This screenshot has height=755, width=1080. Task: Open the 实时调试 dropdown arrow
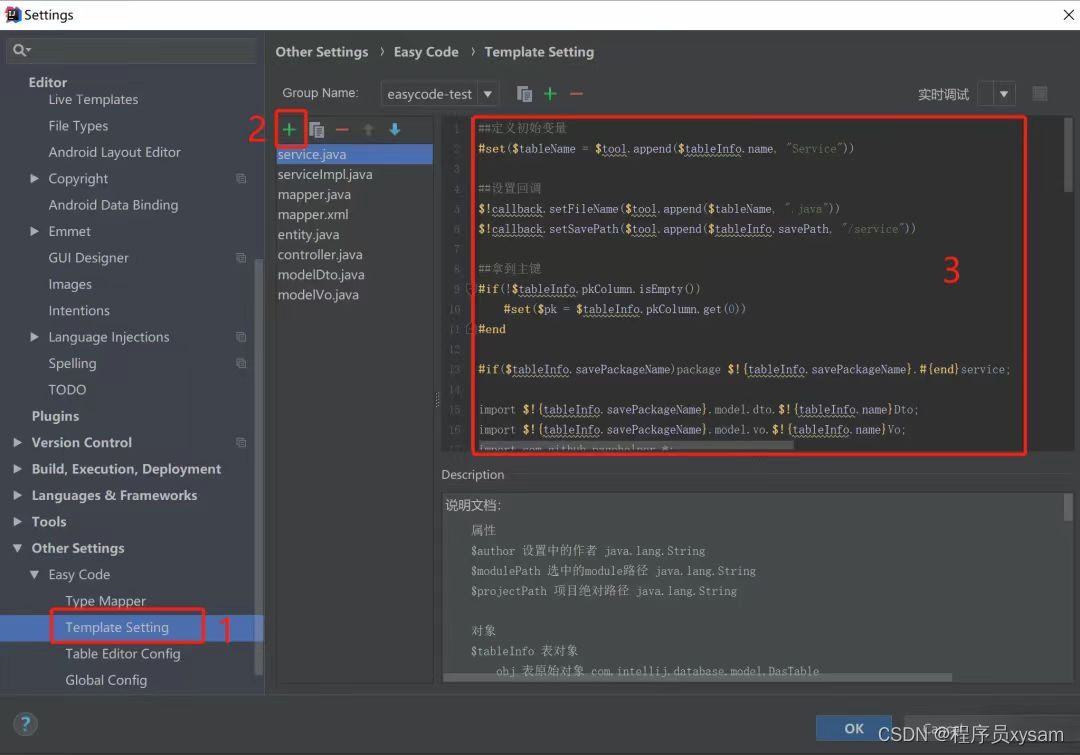click(x=1001, y=92)
